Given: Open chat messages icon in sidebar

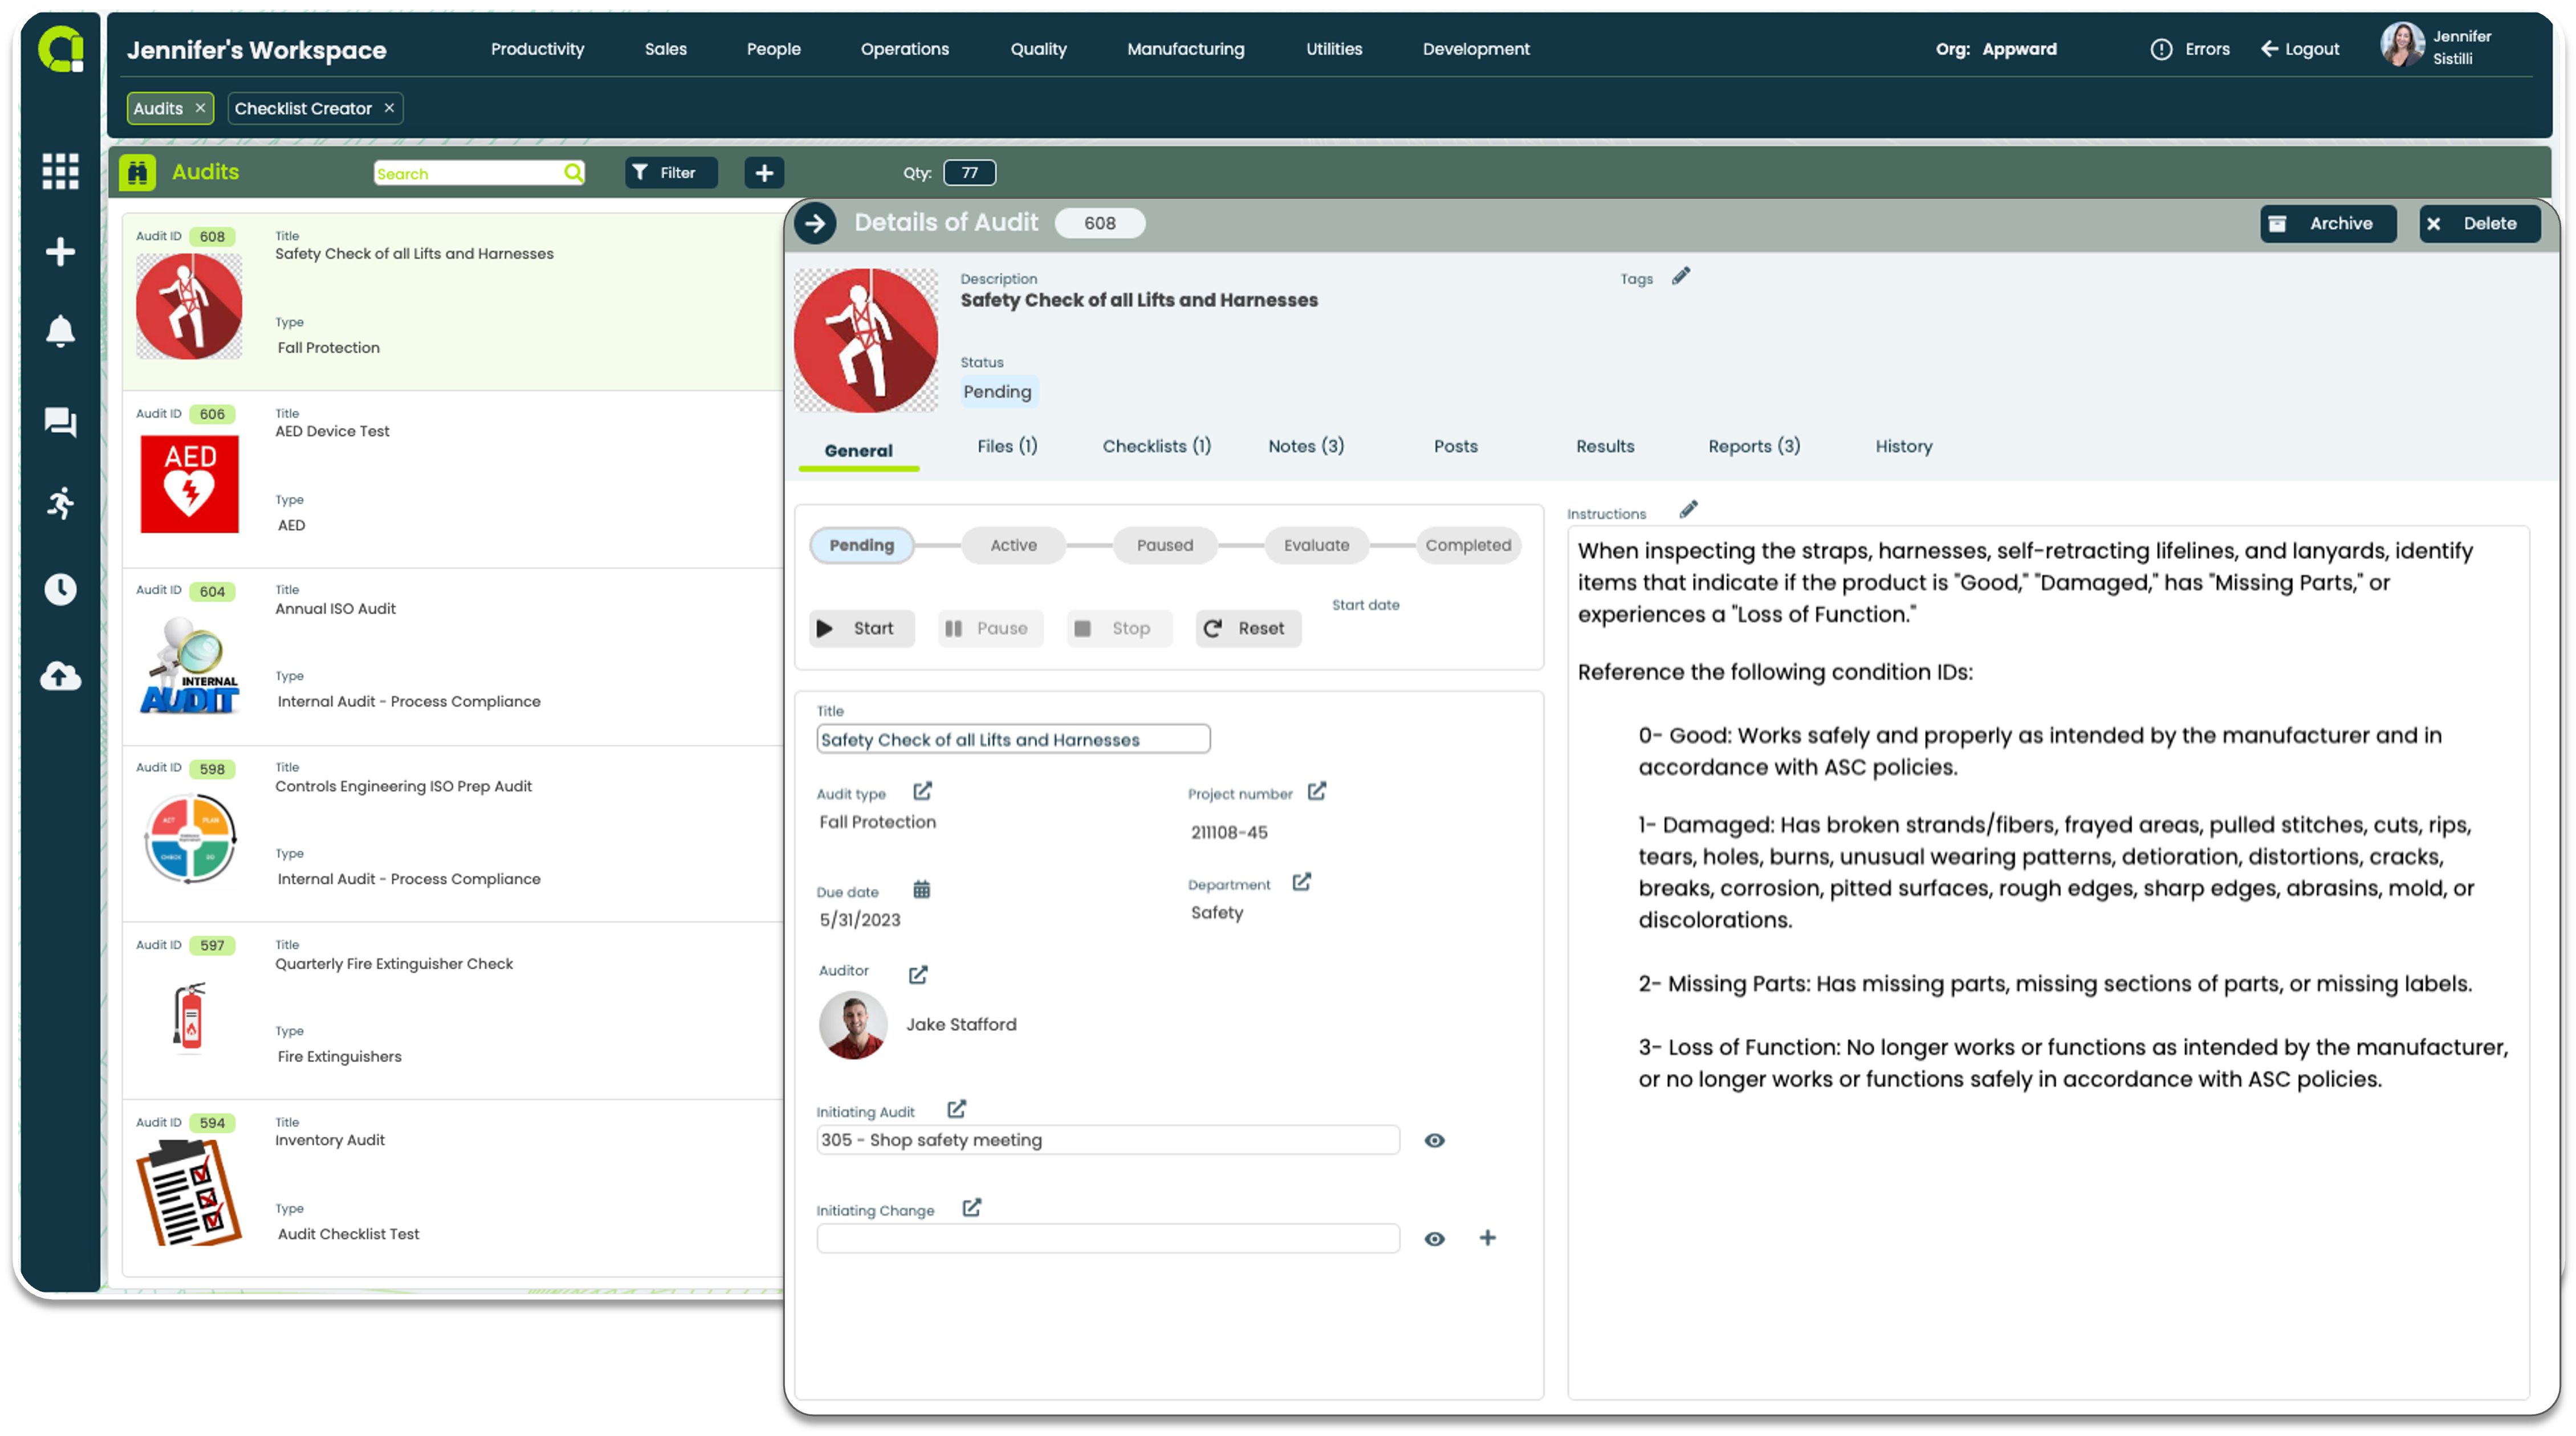Looking at the screenshot, I should click(x=60, y=422).
